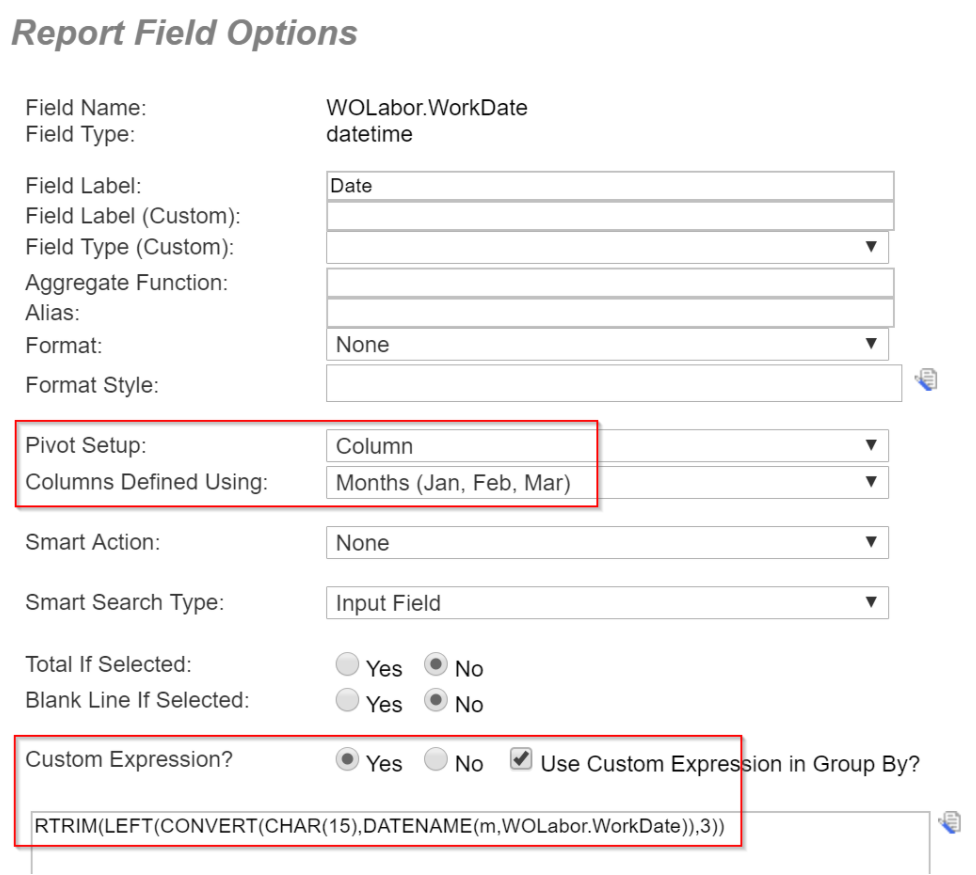Open the Field Type (Custom) dropdown
This screenshot has width=976, height=875.
[607, 247]
